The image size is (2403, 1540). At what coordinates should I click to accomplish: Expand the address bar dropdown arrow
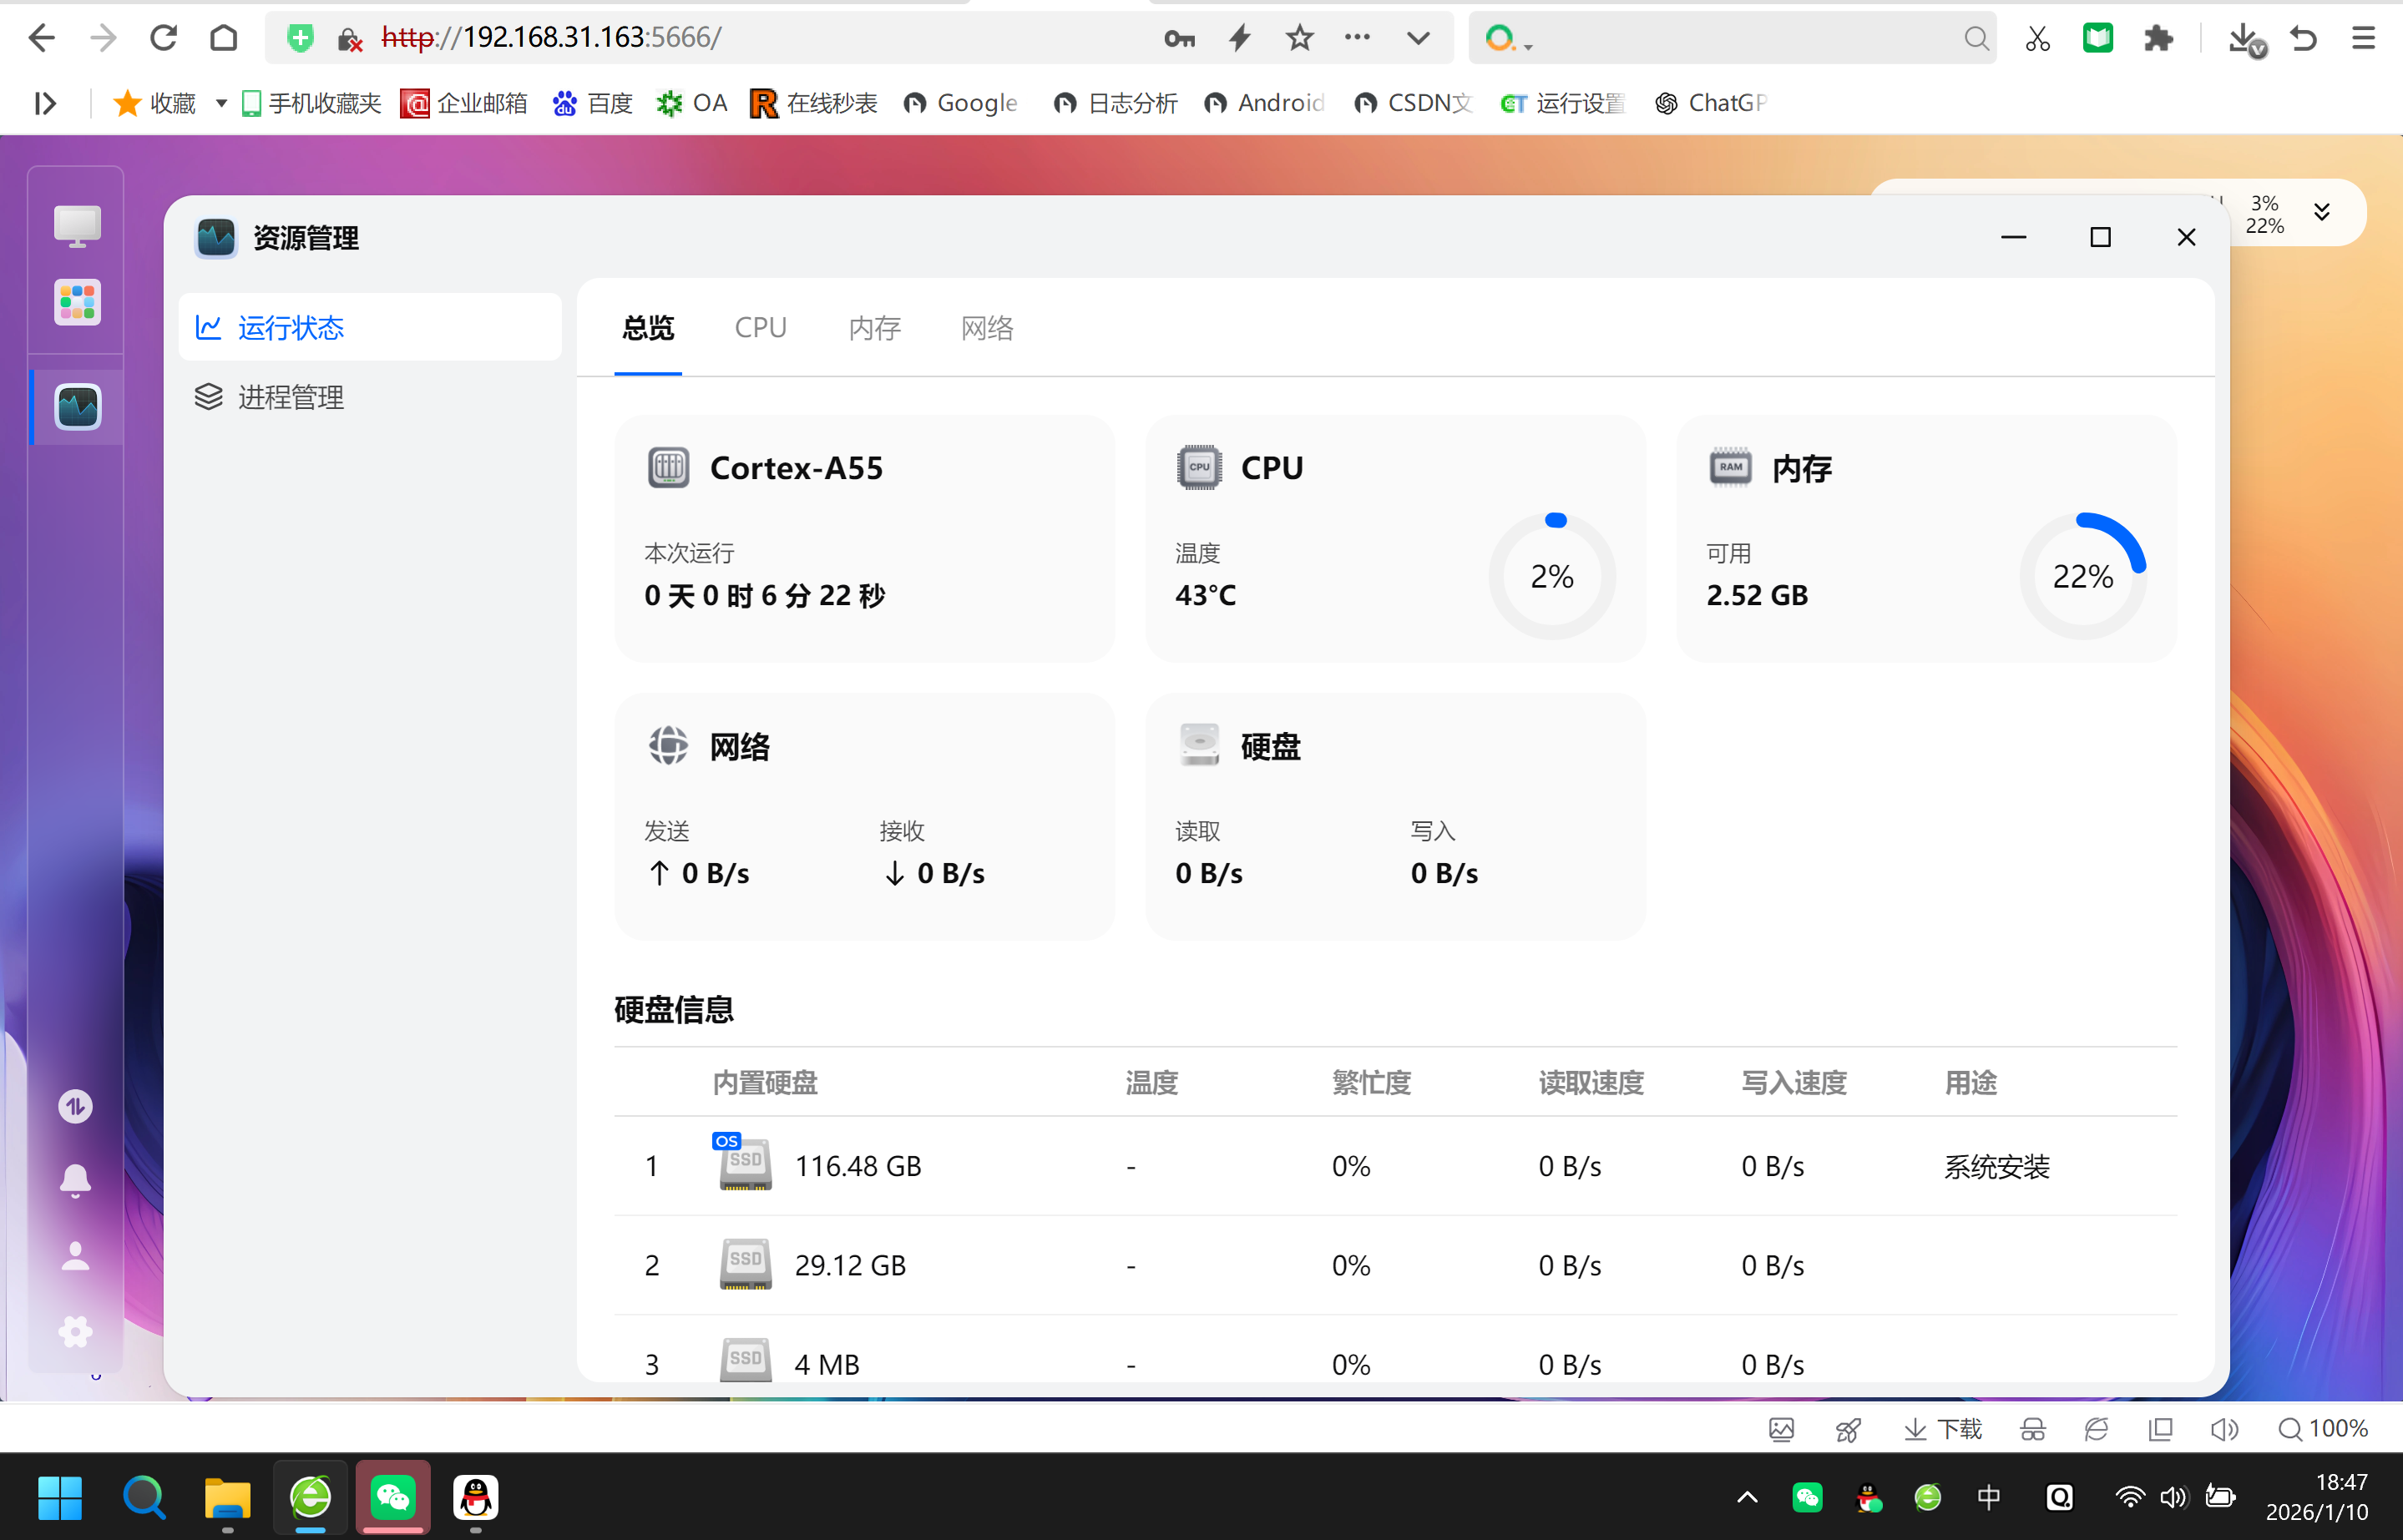(1417, 38)
